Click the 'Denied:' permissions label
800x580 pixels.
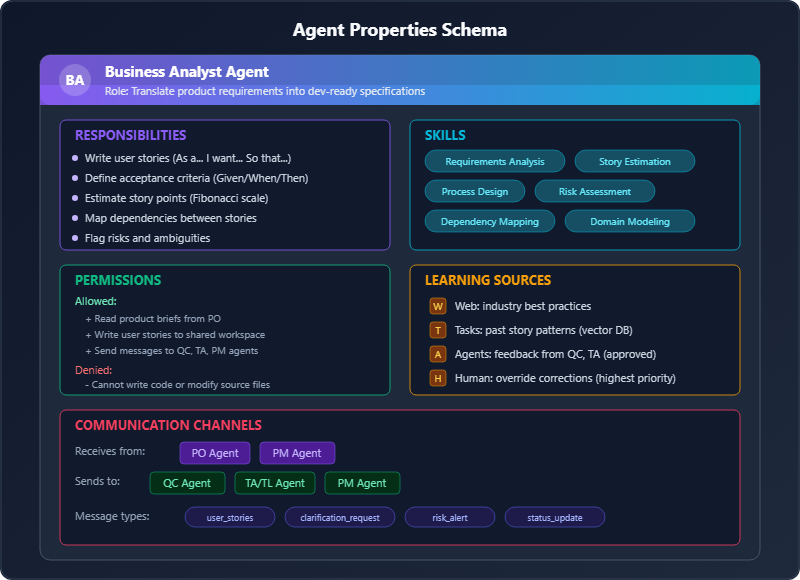(93, 370)
